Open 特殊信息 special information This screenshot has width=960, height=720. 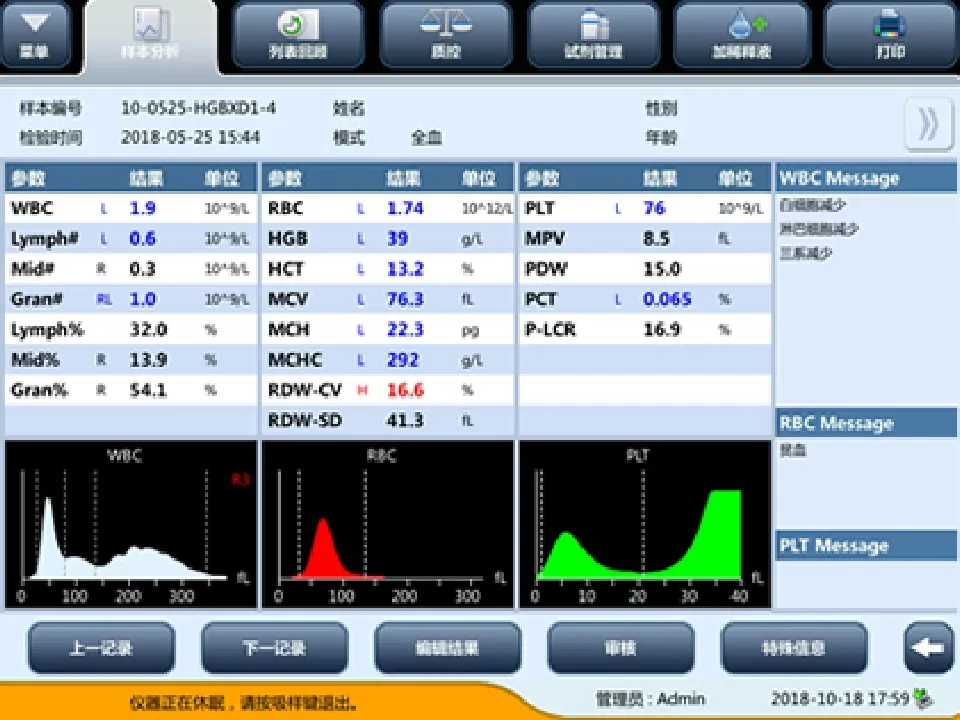[793, 648]
